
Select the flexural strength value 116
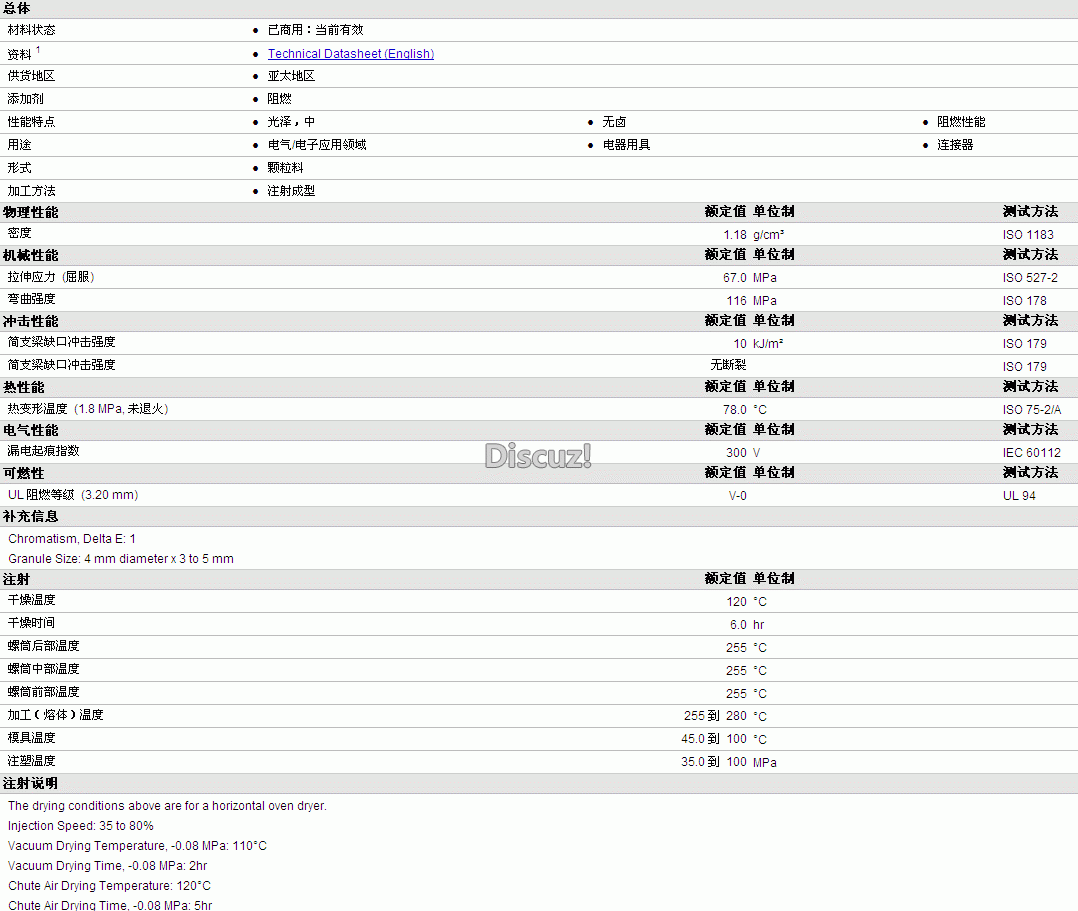(736, 301)
